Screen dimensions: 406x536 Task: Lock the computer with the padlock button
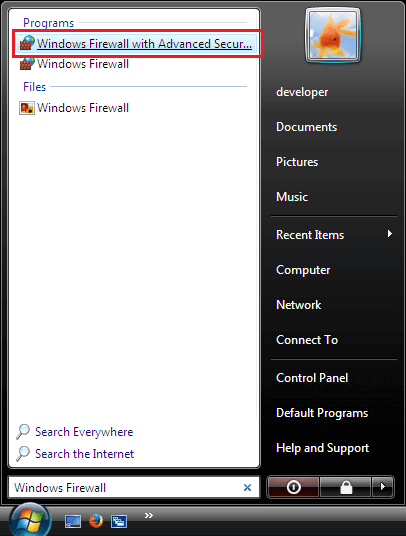[x=346, y=487]
